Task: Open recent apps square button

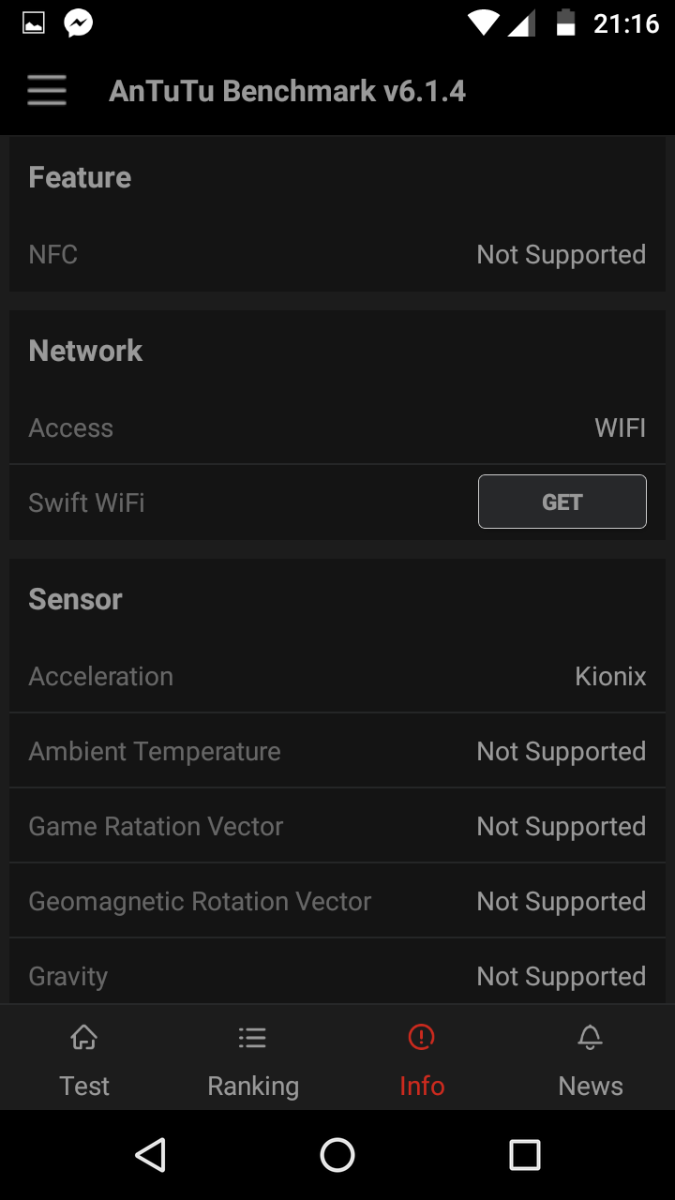Action: 524,1155
